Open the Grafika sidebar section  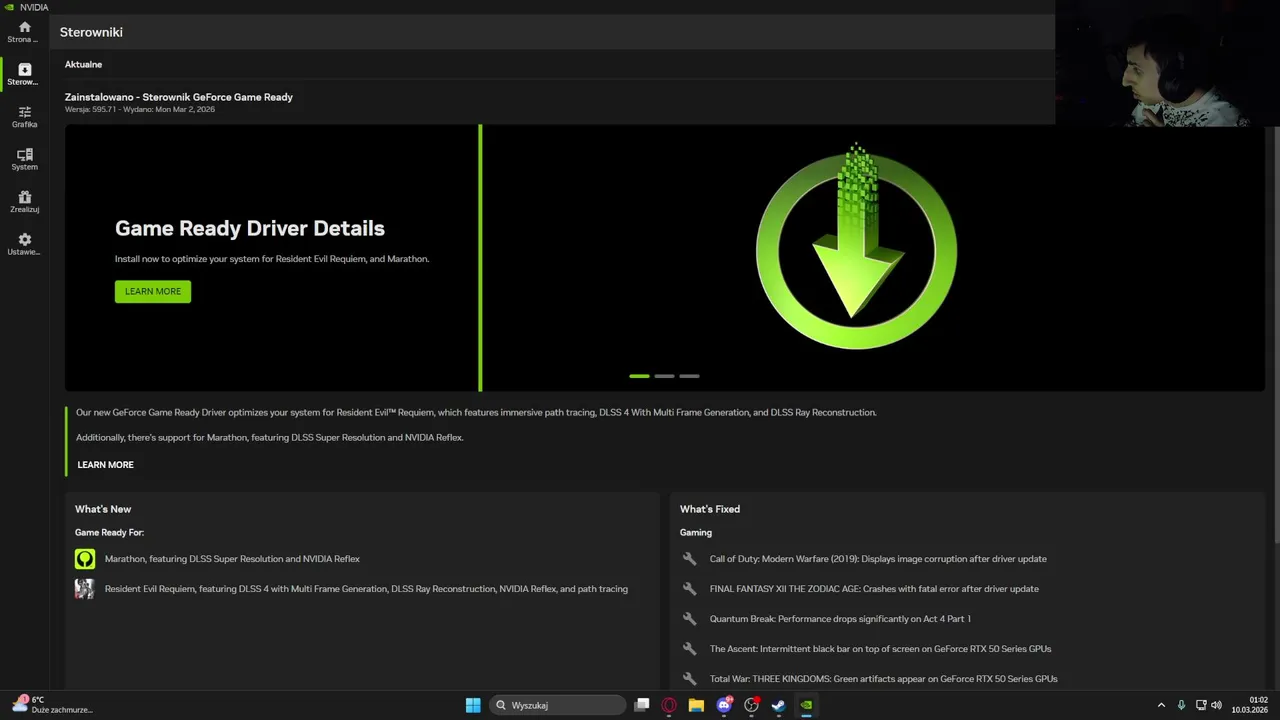(24, 117)
